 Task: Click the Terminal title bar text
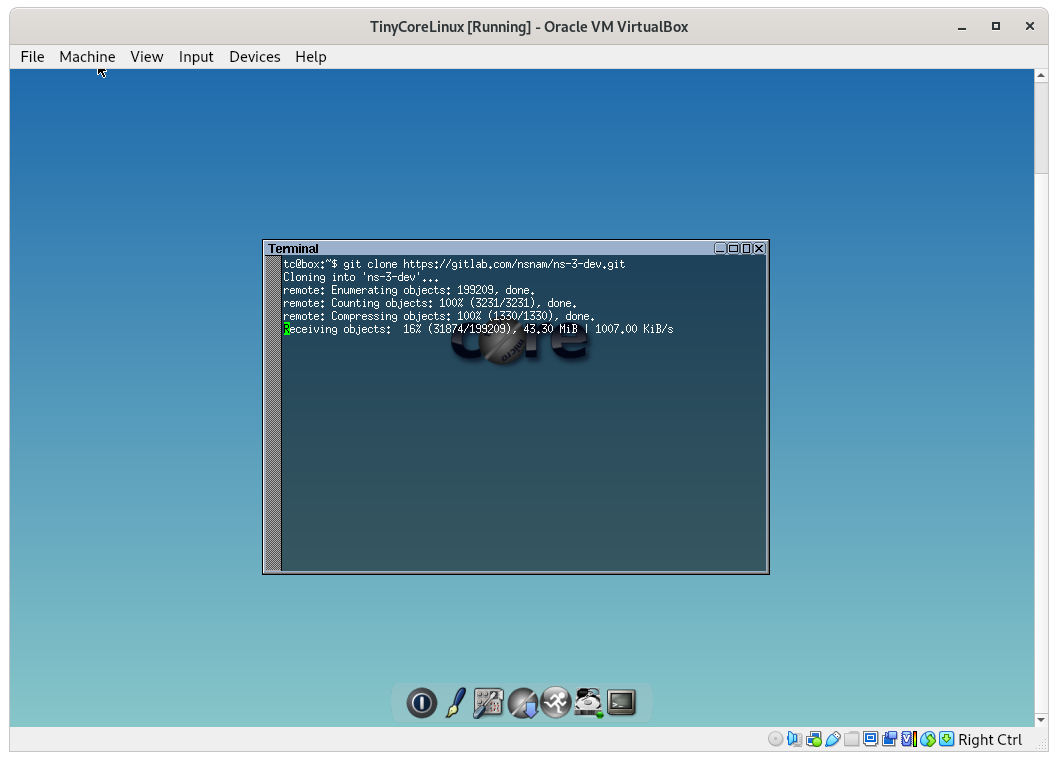tap(293, 248)
